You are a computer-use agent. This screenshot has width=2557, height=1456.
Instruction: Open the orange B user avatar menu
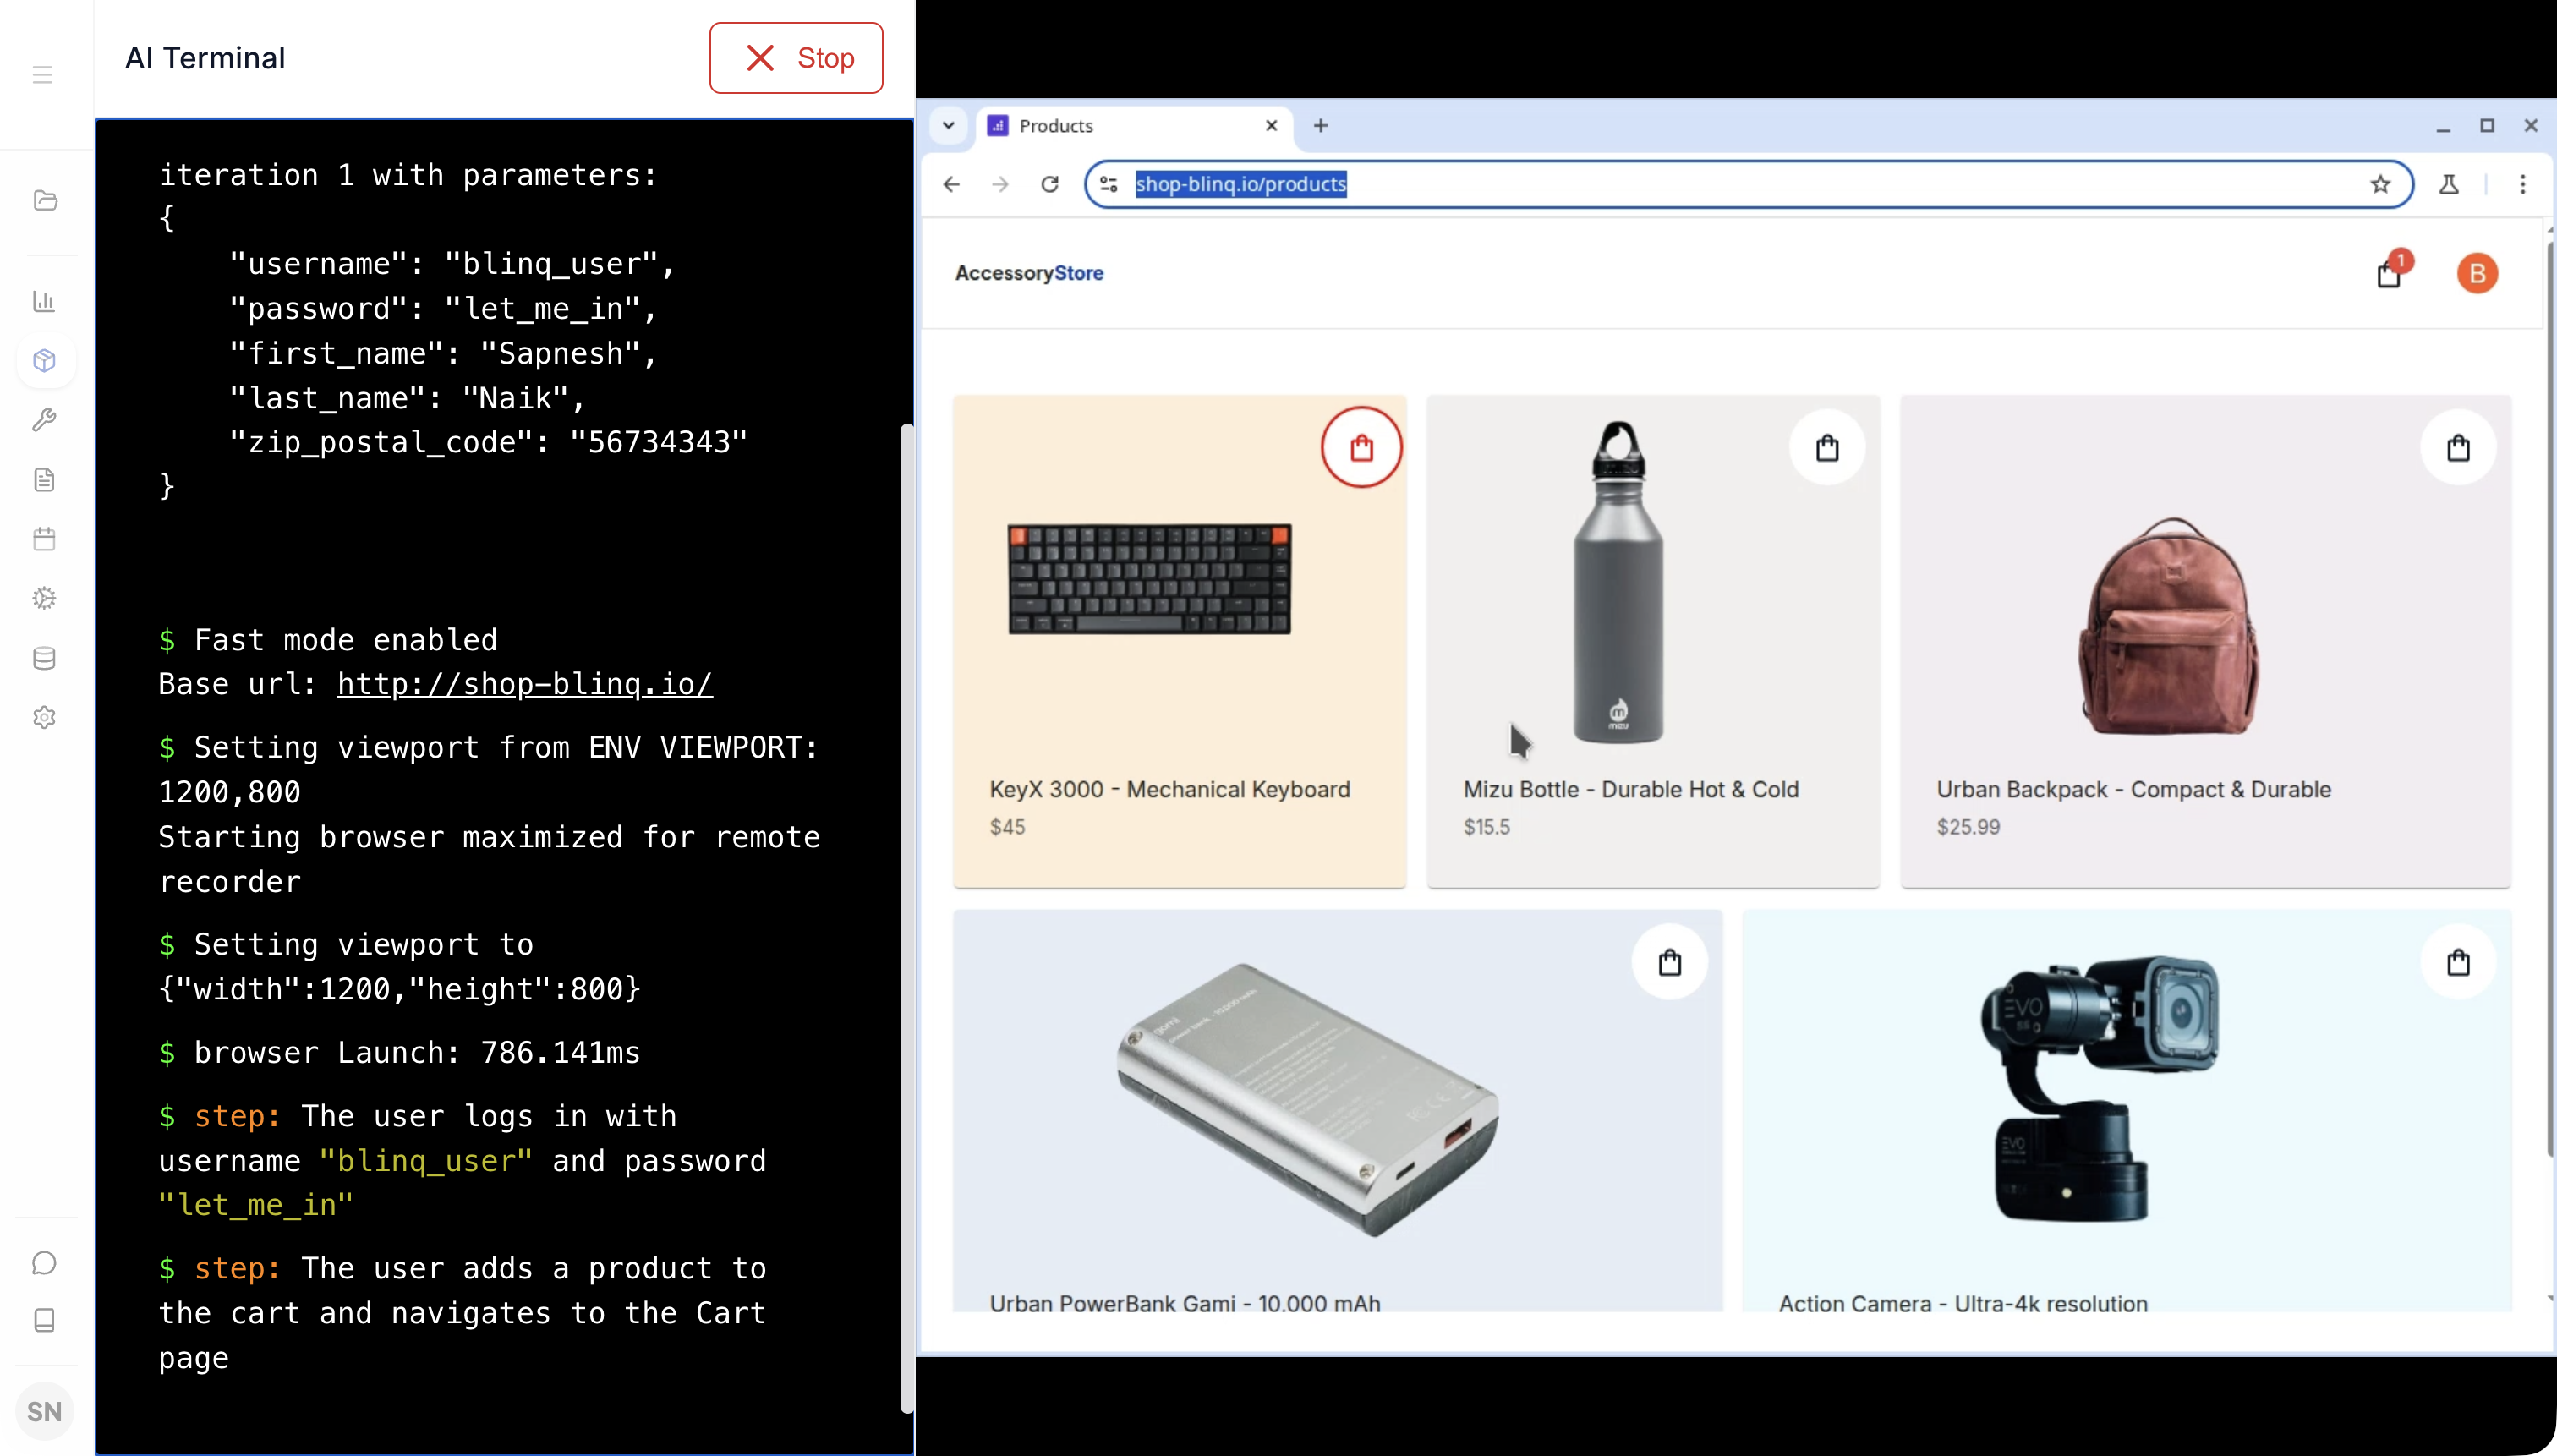click(2477, 273)
